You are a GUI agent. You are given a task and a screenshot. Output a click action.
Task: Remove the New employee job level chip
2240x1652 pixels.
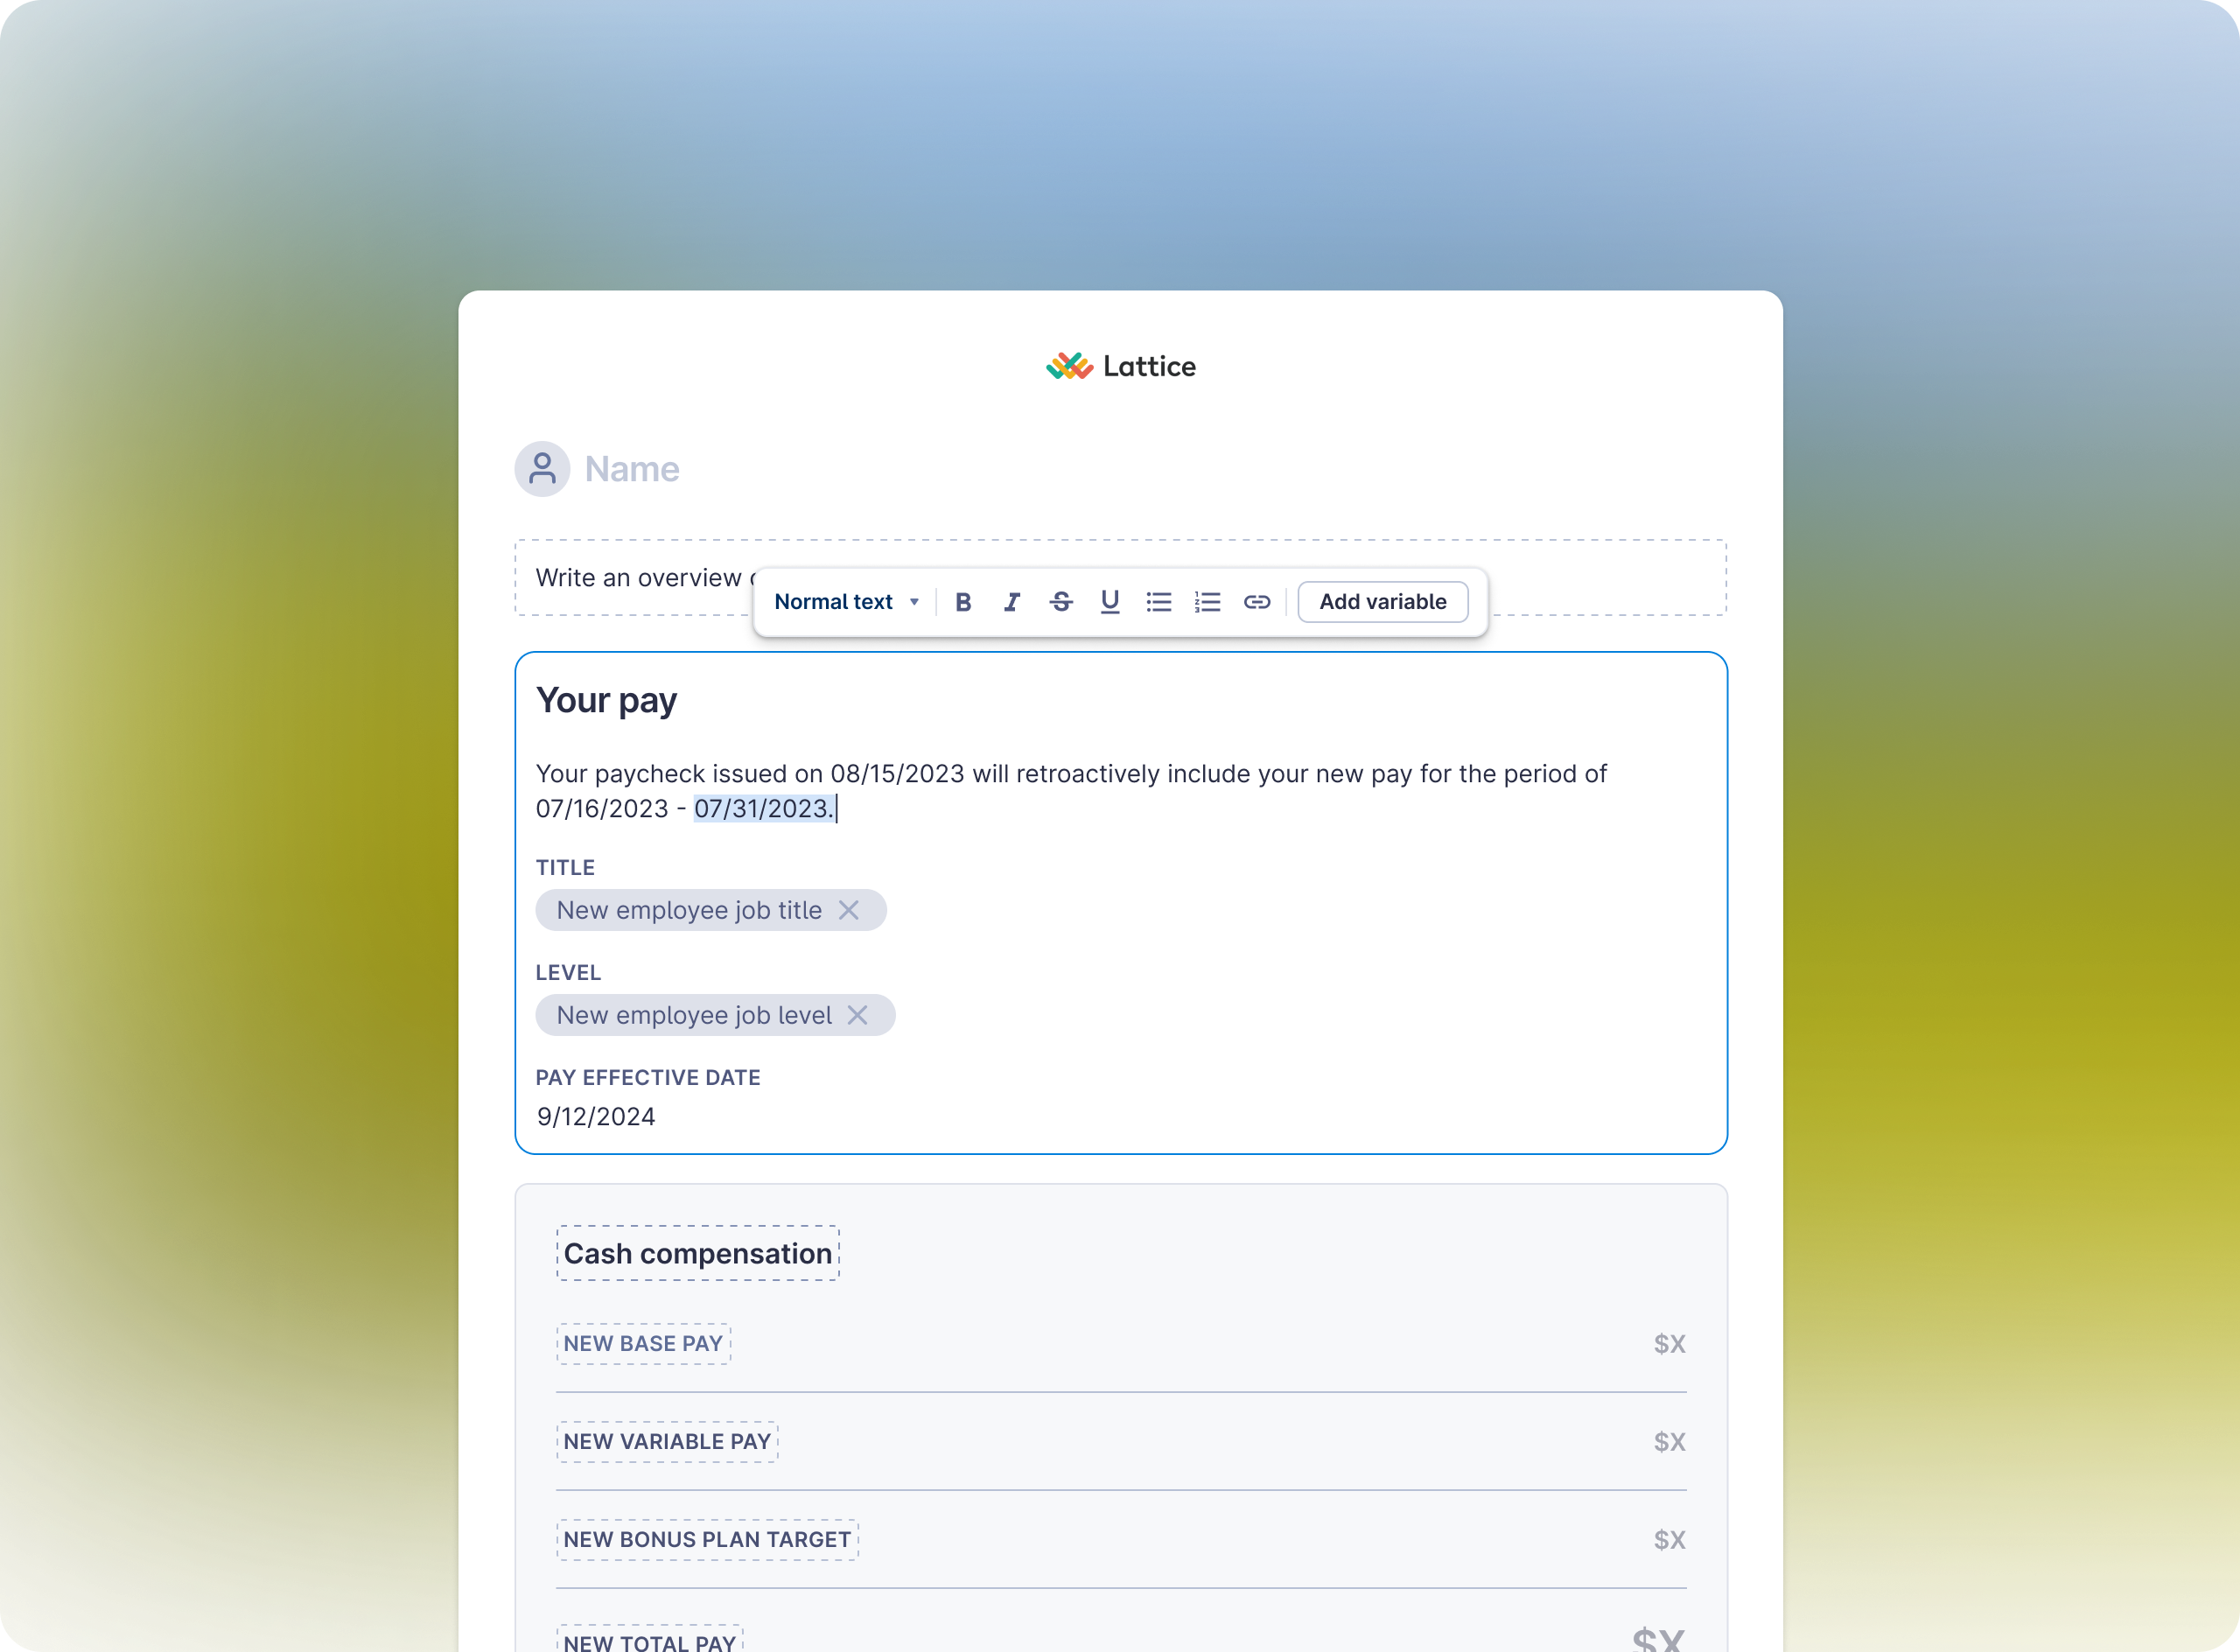click(x=858, y=1015)
